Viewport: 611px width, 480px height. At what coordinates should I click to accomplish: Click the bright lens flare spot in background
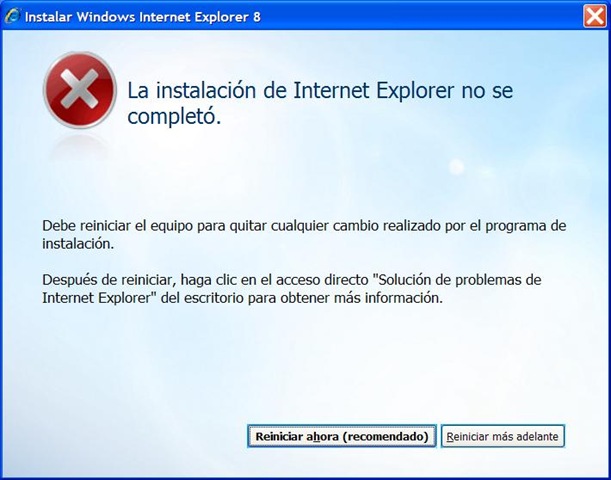(456, 167)
